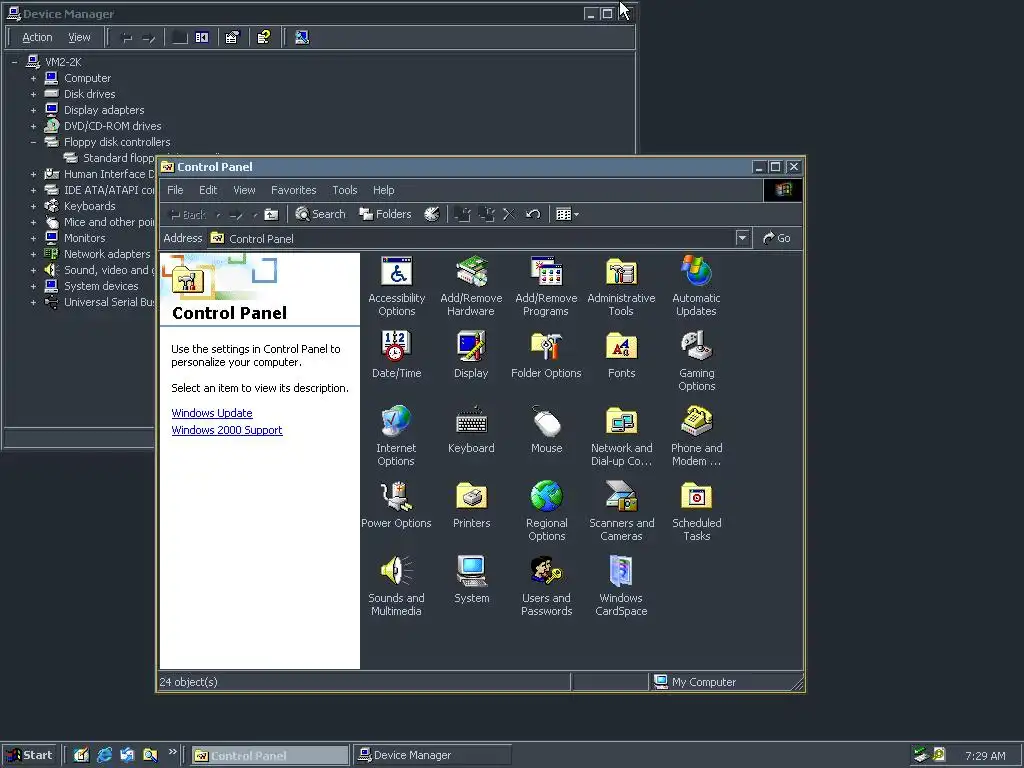Image resolution: width=1024 pixels, height=768 pixels.
Task: Click the Go button
Action: click(777, 238)
